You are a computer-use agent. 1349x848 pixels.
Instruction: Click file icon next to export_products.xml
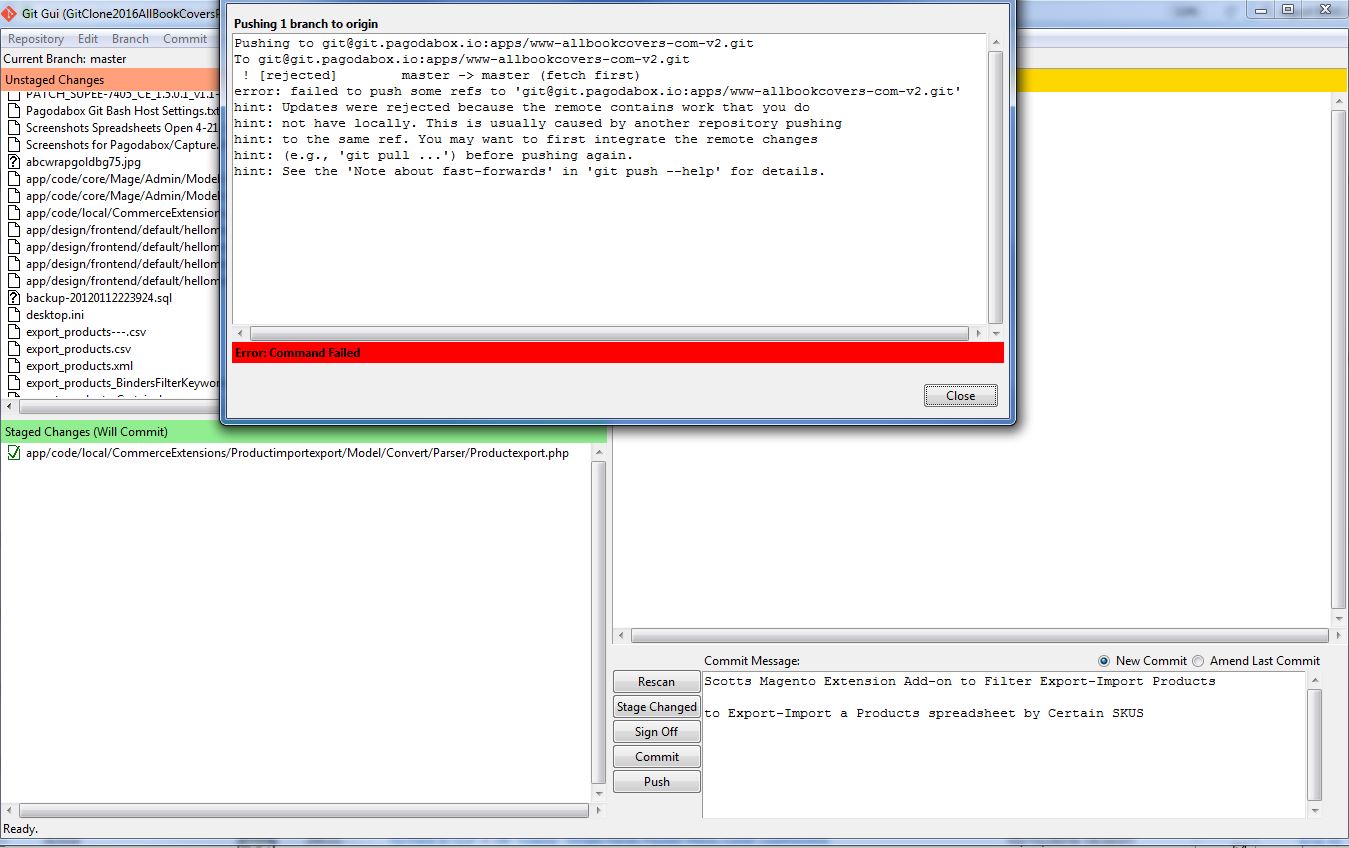click(14, 366)
